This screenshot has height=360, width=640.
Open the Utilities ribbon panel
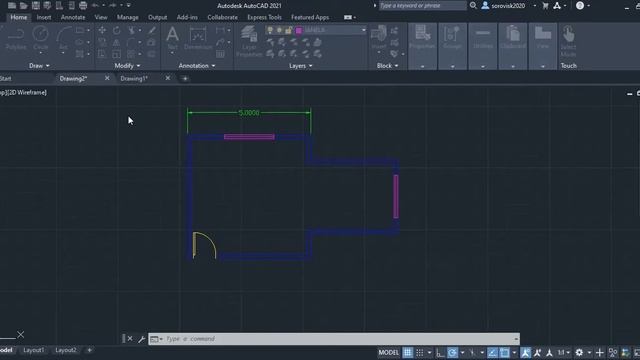tap(483, 46)
